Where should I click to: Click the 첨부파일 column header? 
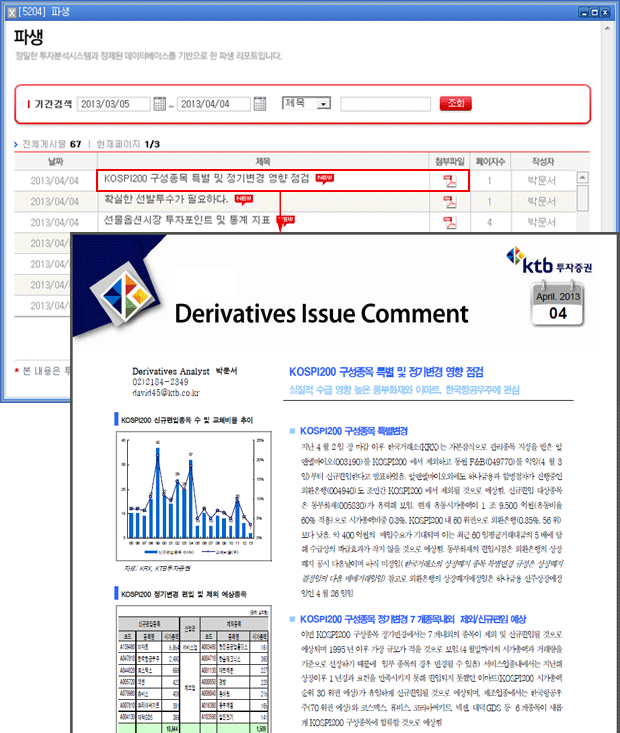pyautogui.click(x=449, y=160)
